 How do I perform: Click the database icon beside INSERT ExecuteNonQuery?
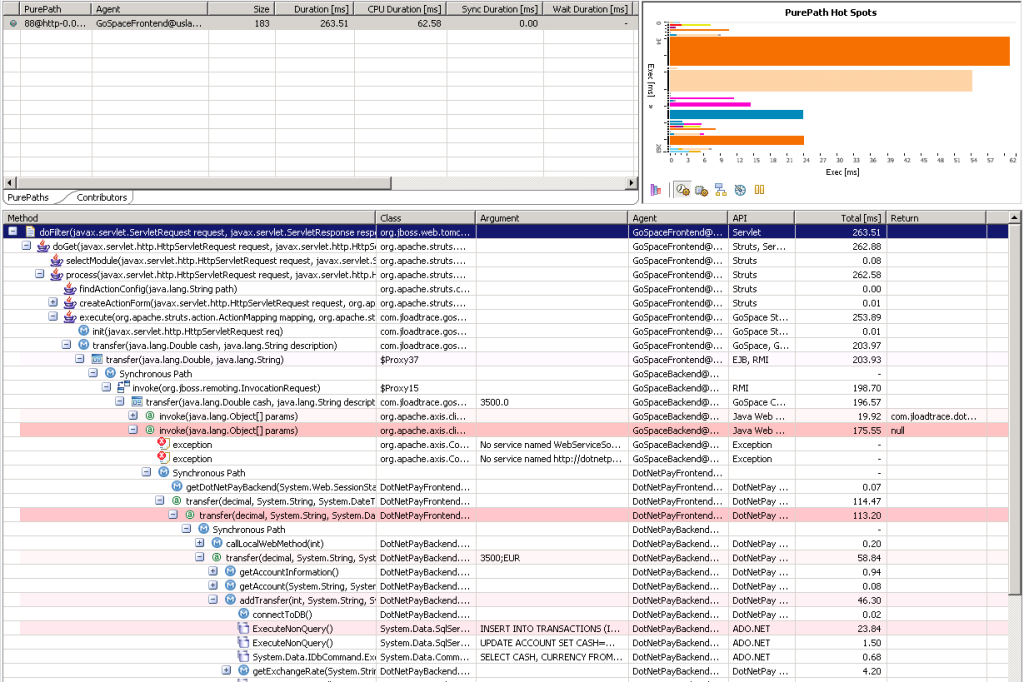(x=242, y=628)
